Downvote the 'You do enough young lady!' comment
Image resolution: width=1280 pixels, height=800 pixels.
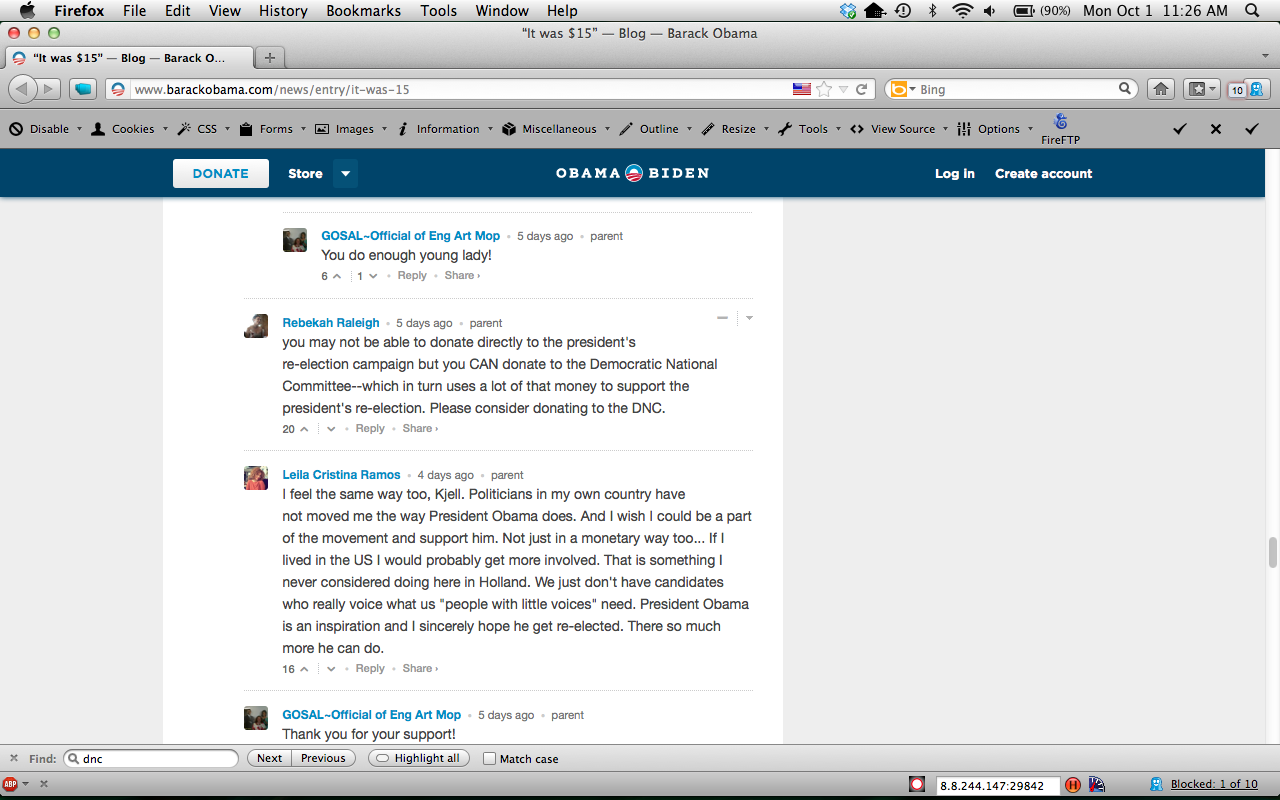[x=373, y=276]
